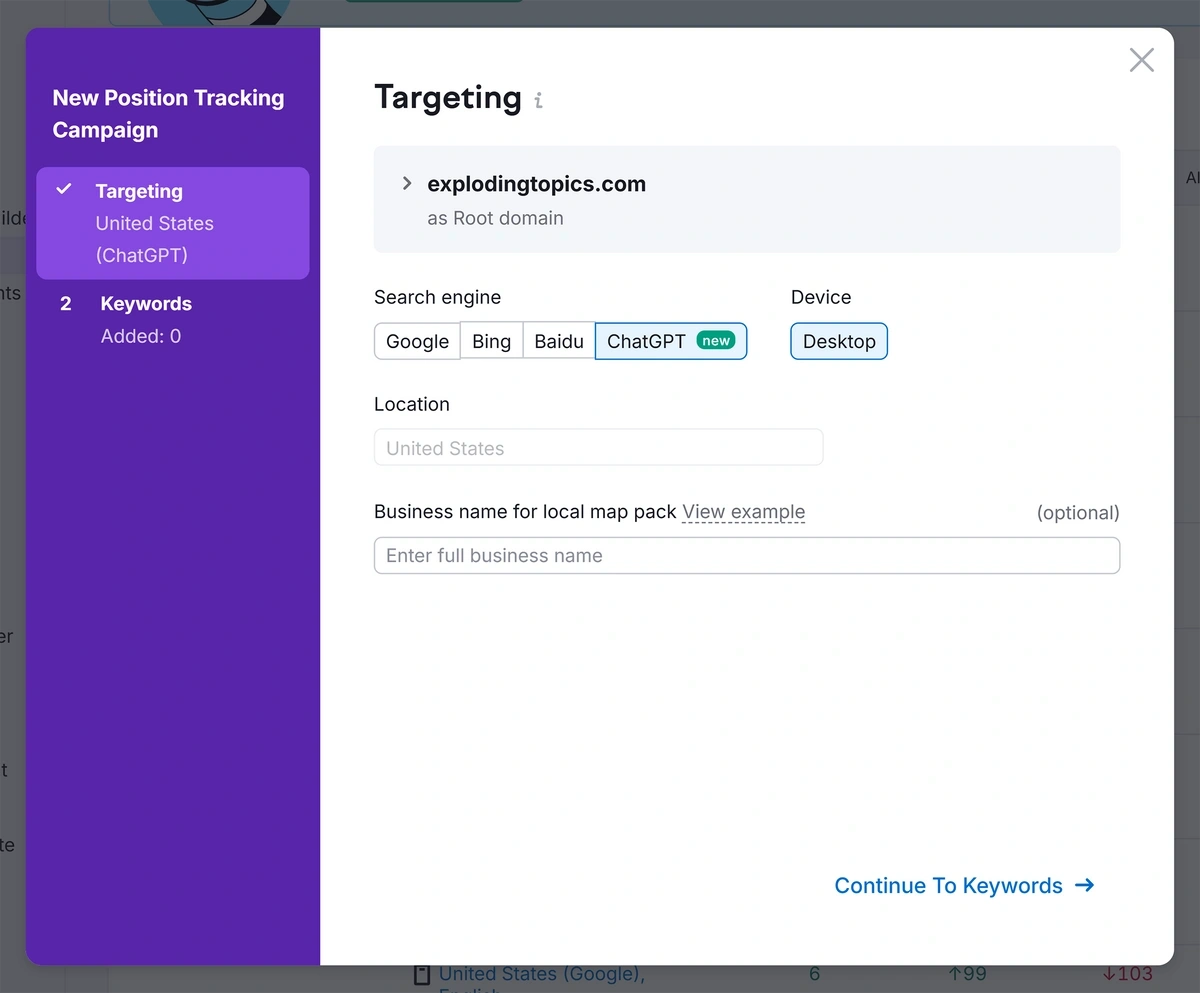This screenshot has height=993, width=1200.
Task: Click 'as Root domain' text
Action: tap(495, 218)
